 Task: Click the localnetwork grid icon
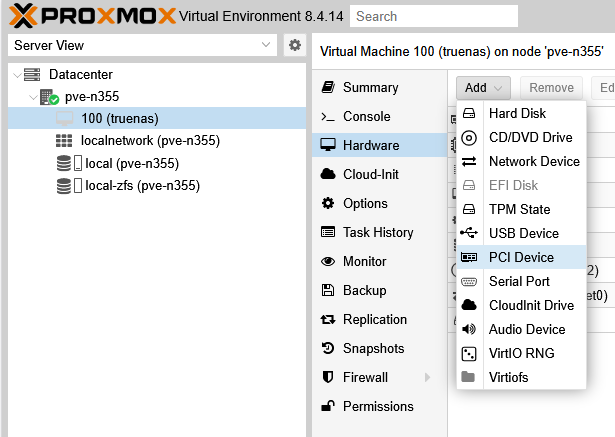tap(64, 140)
